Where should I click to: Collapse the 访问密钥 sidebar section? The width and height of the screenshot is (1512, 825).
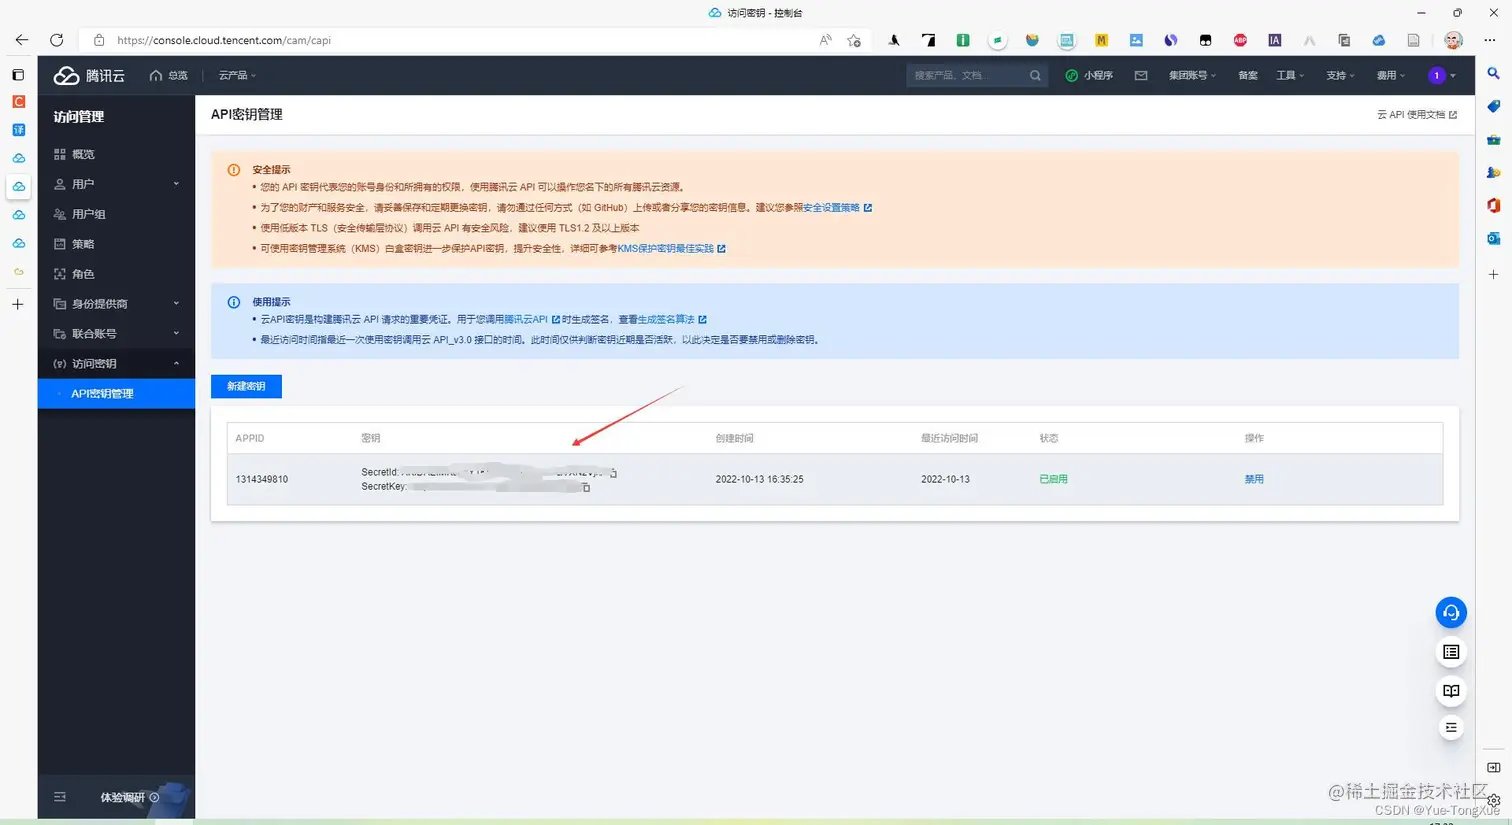(116, 364)
